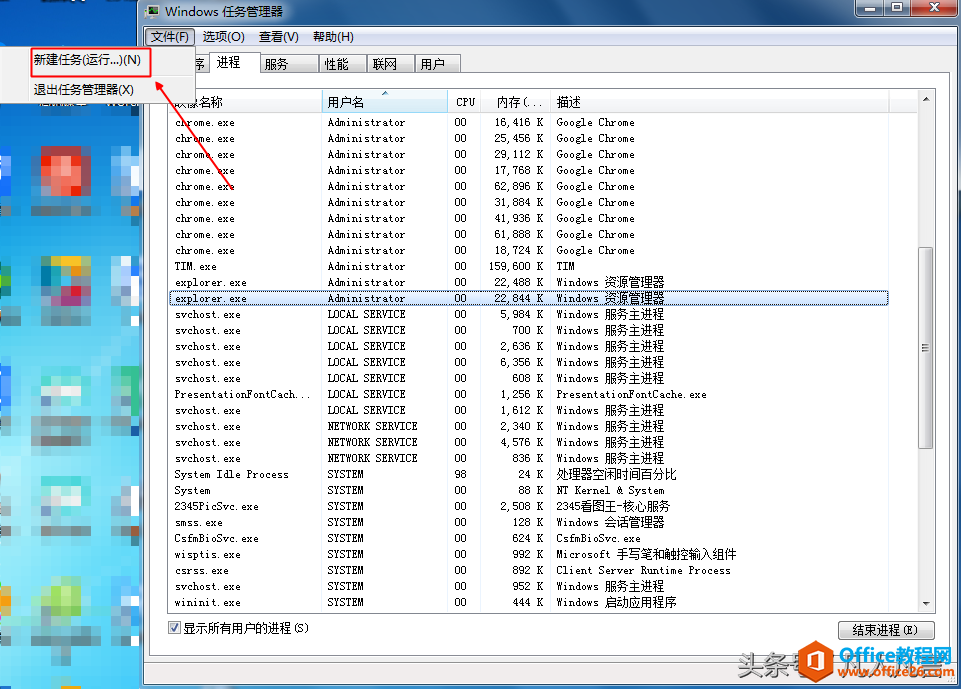Screen dimensions: 961x689
Task: Select the System process row
Action: [x=528, y=490]
